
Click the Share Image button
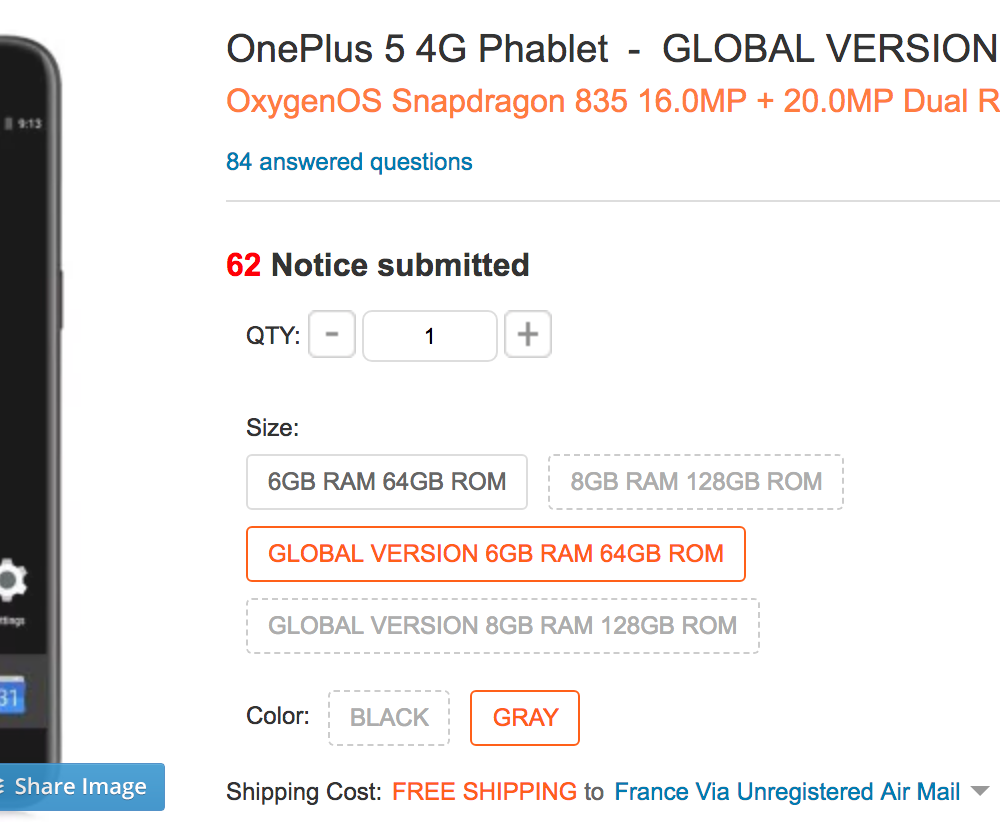[80, 786]
